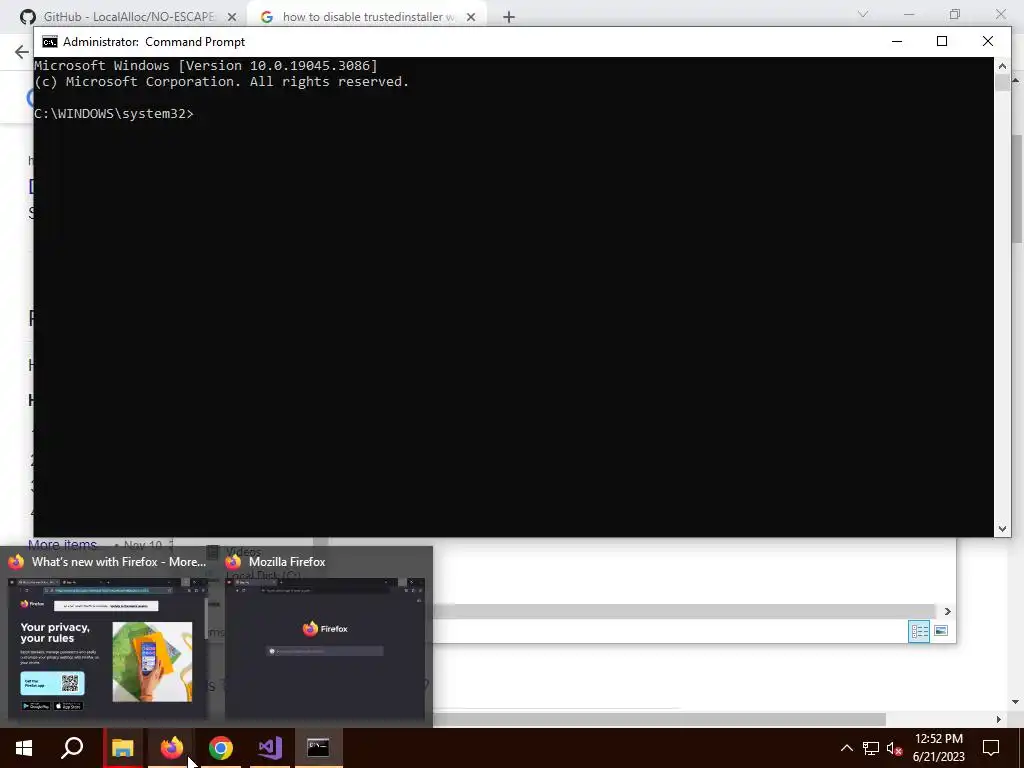Image resolution: width=1024 pixels, height=768 pixels.
Task: Open the notification center icon
Action: click(991, 748)
